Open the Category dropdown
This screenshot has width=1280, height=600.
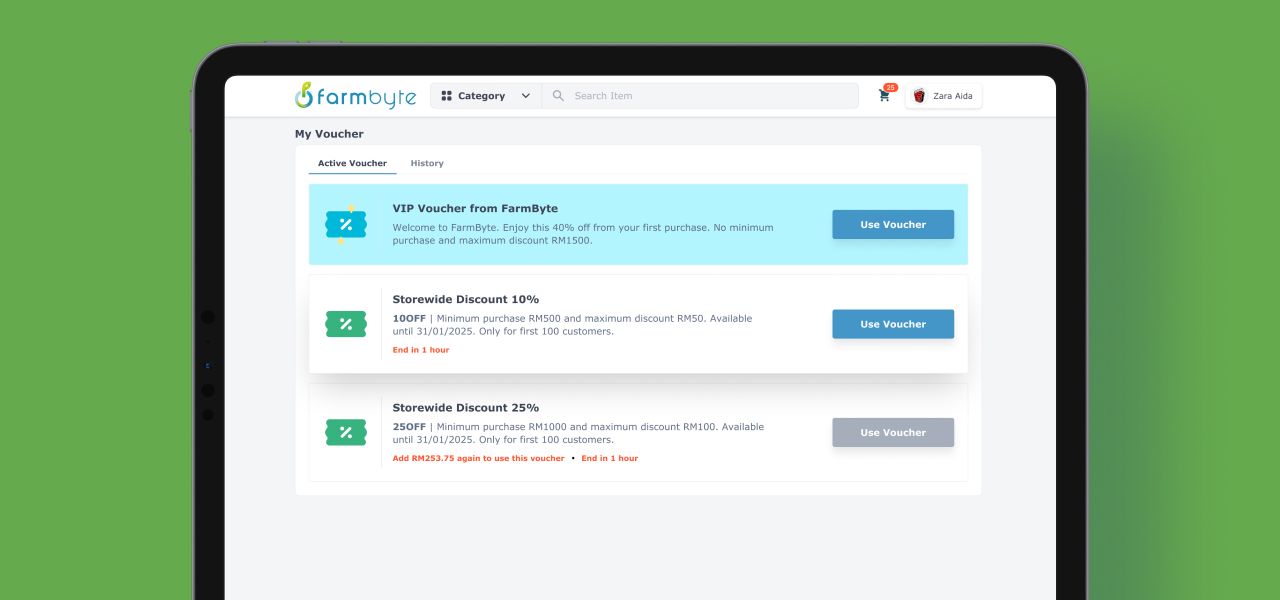pos(480,95)
